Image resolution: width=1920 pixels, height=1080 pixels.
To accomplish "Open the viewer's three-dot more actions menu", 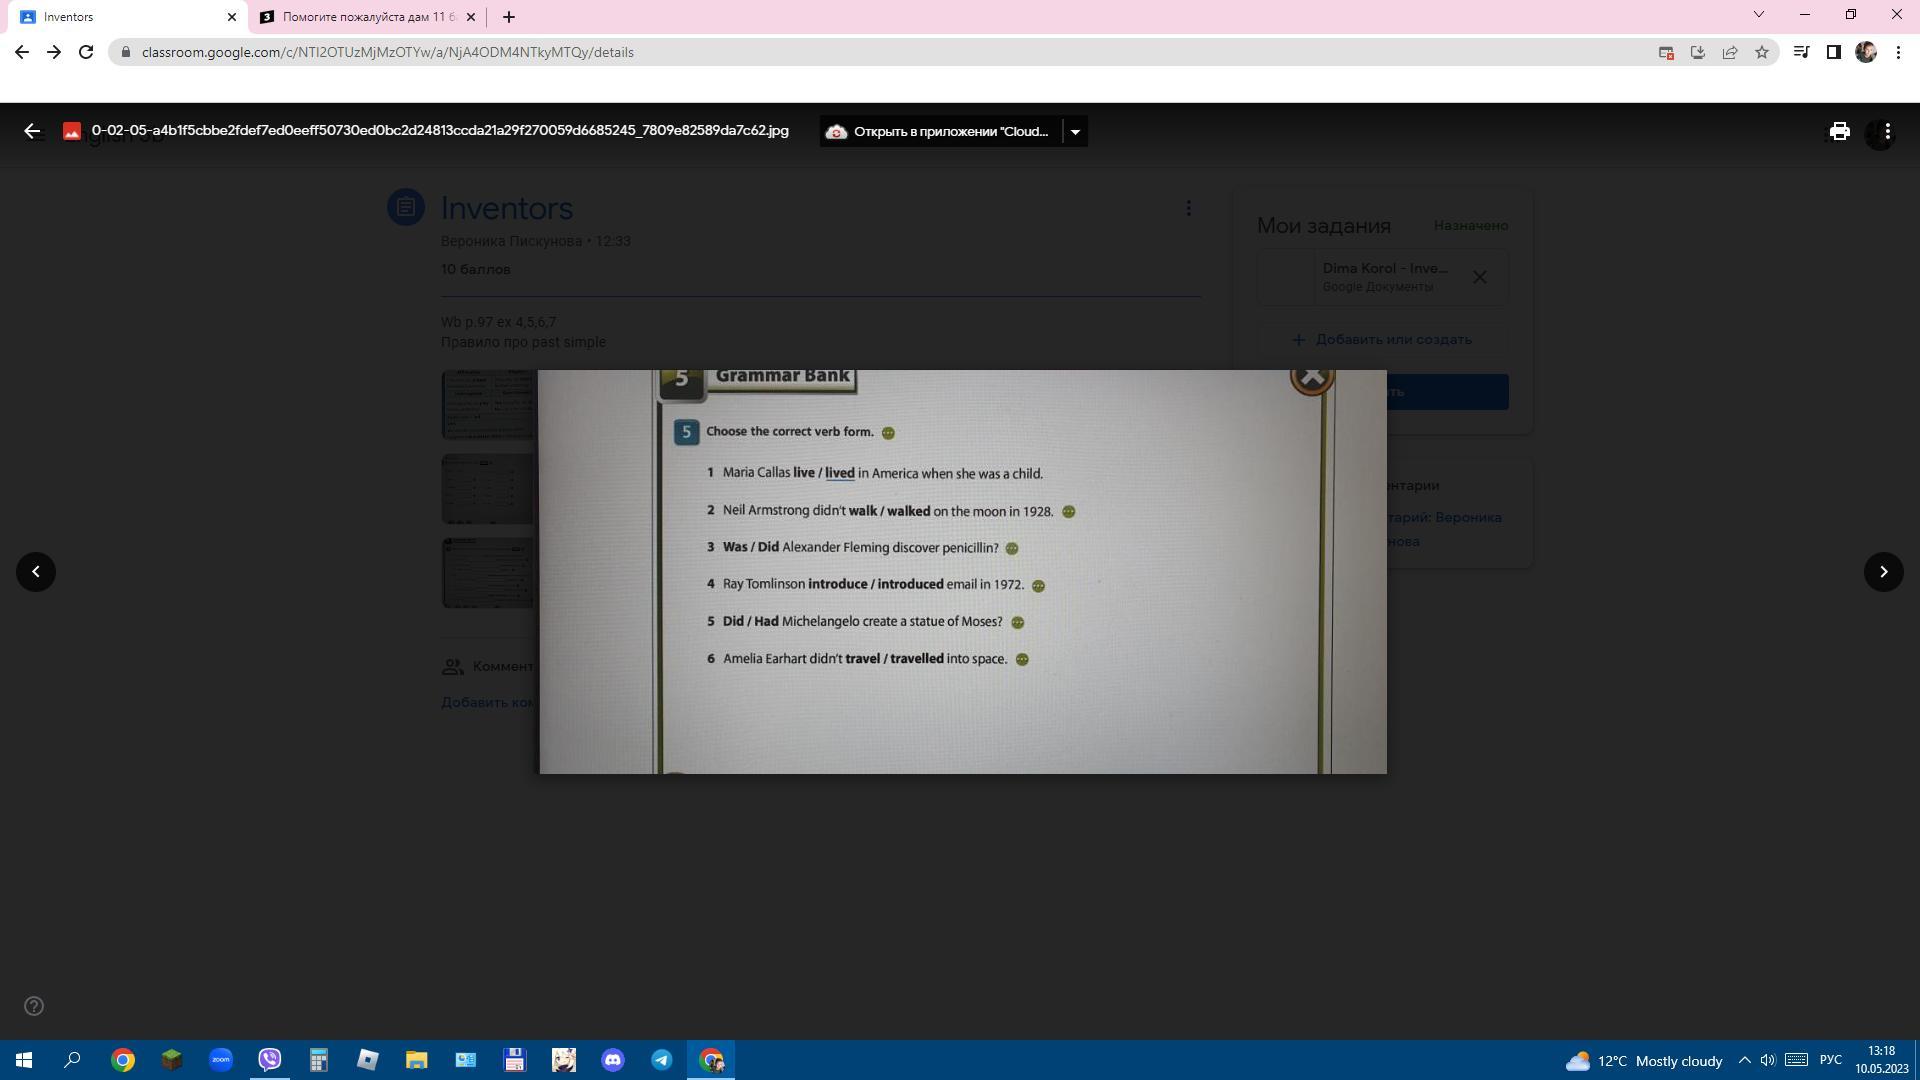I will pyautogui.click(x=1887, y=131).
